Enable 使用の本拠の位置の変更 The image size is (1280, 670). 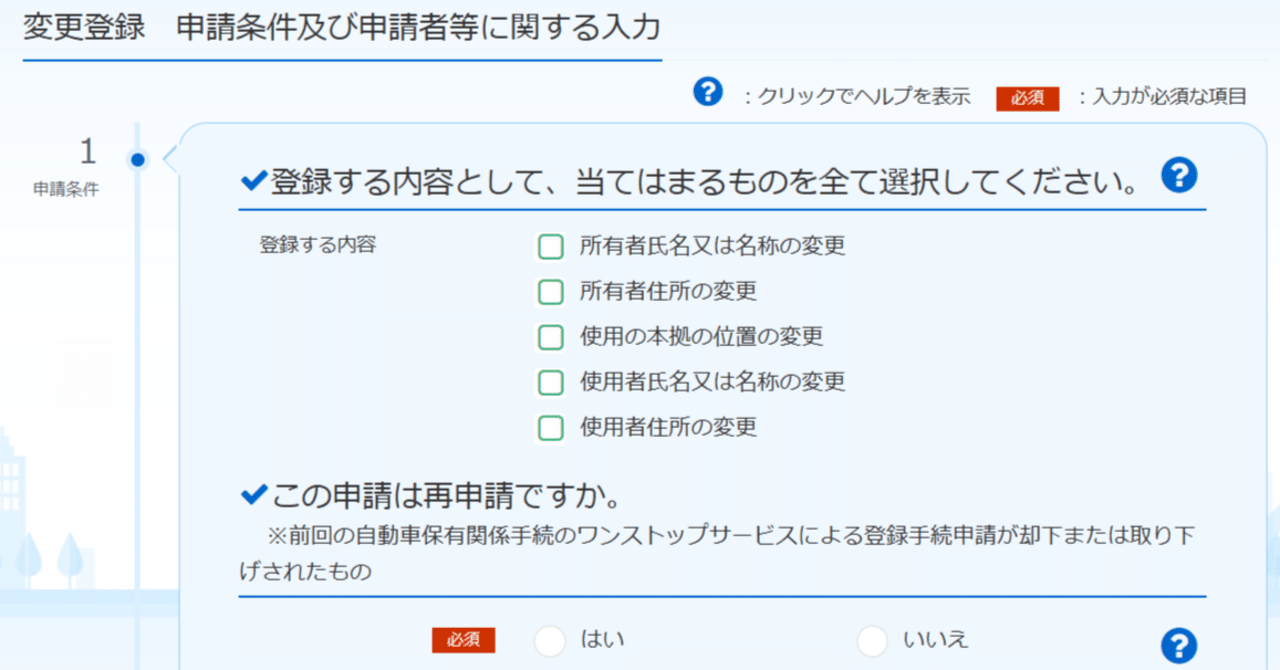[x=550, y=337]
